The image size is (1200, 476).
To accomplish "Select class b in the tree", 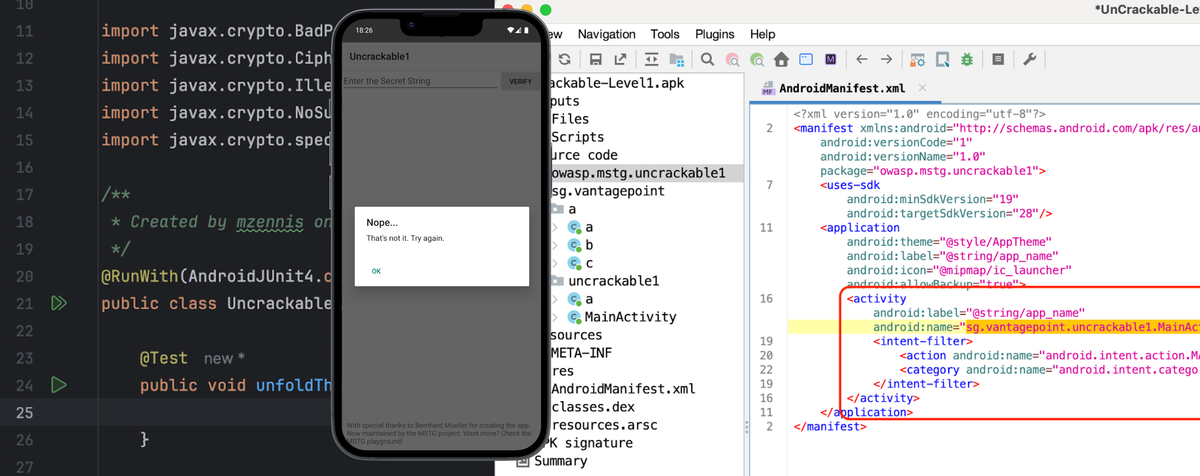I will coord(581,245).
